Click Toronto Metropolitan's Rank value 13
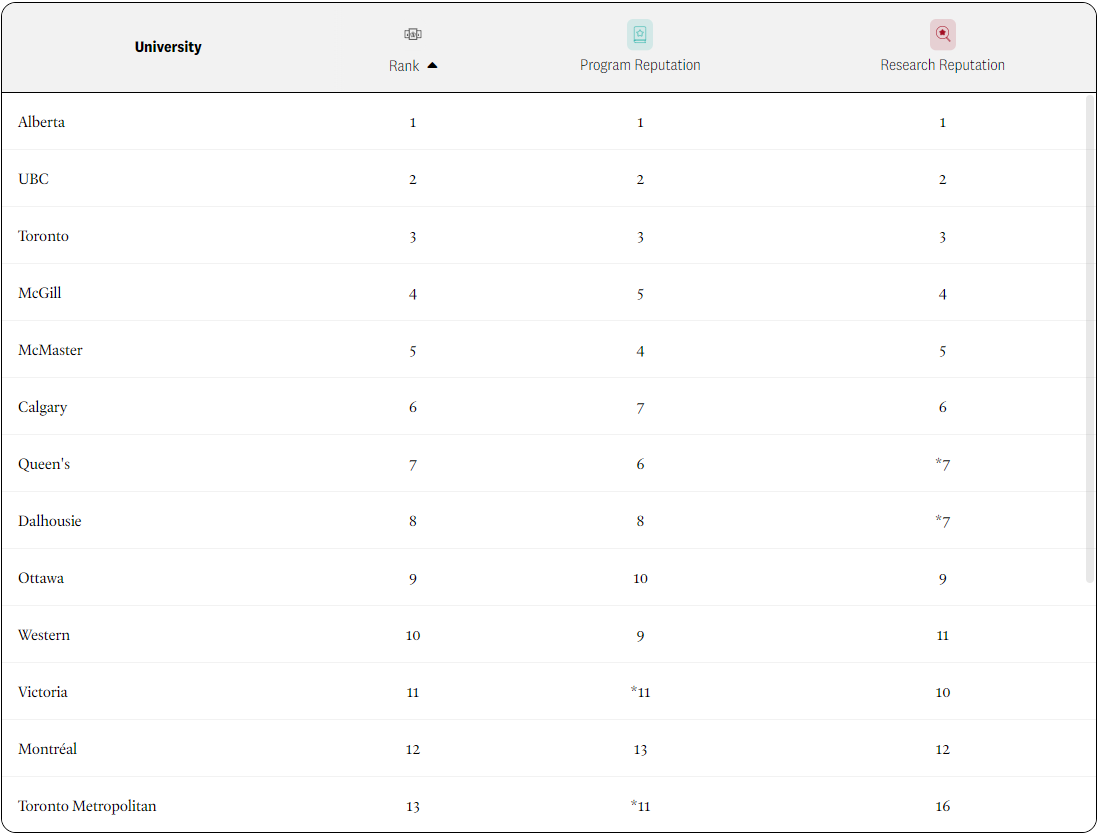The height and width of the screenshot is (834, 1098). coord(413,807)
